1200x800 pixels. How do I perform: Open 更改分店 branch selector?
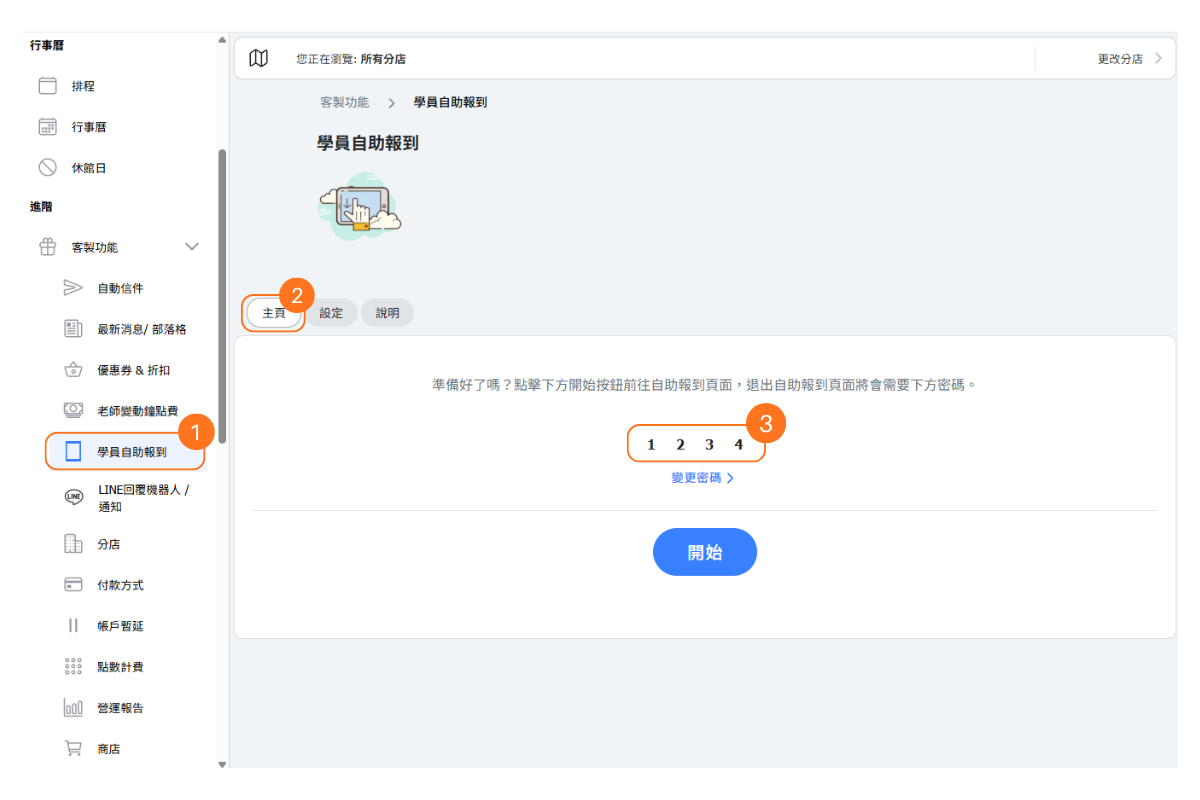[1129, 59]
